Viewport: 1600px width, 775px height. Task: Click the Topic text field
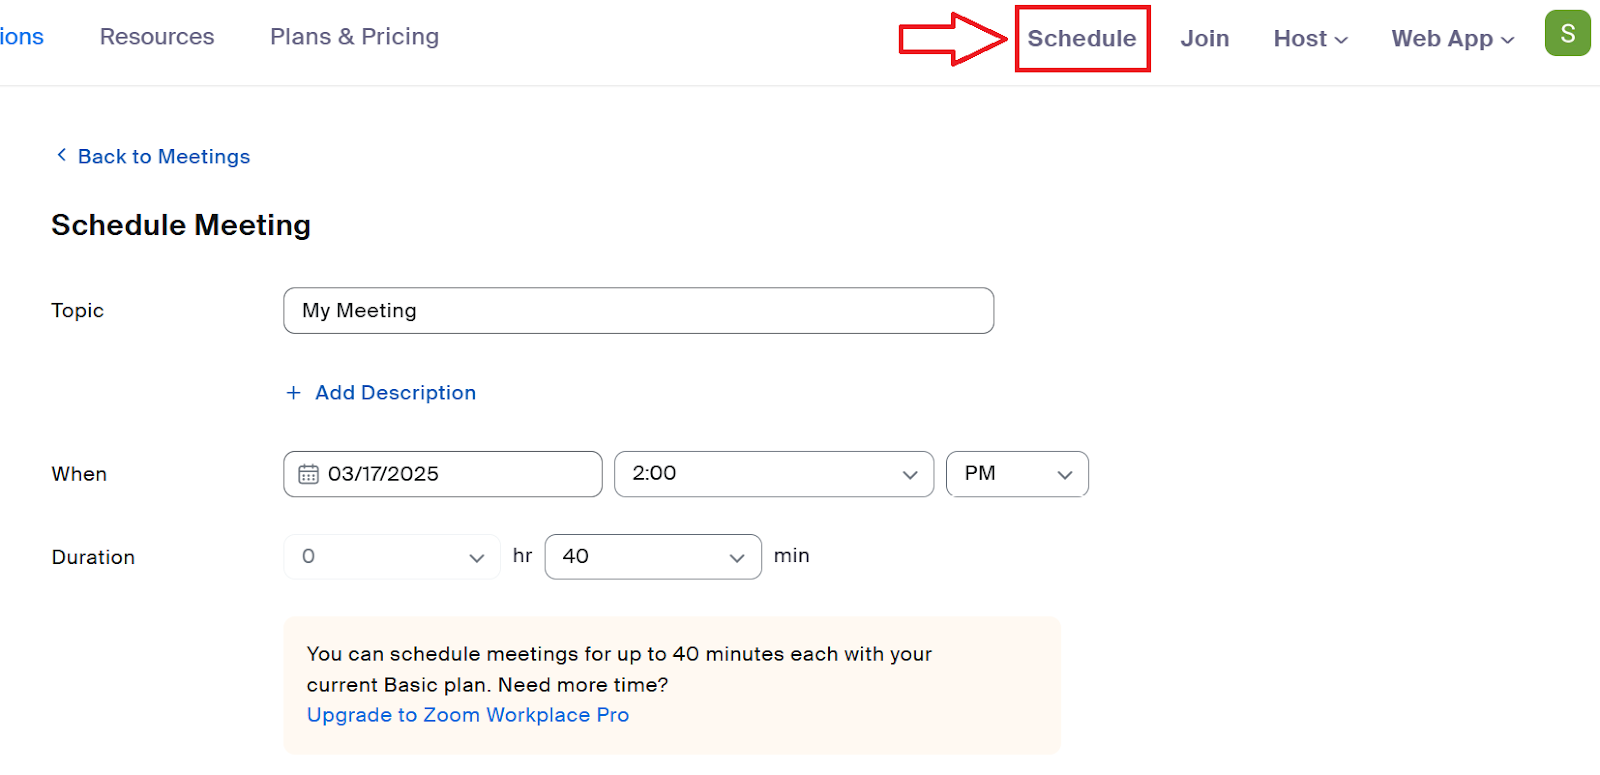tap(638, 311)
